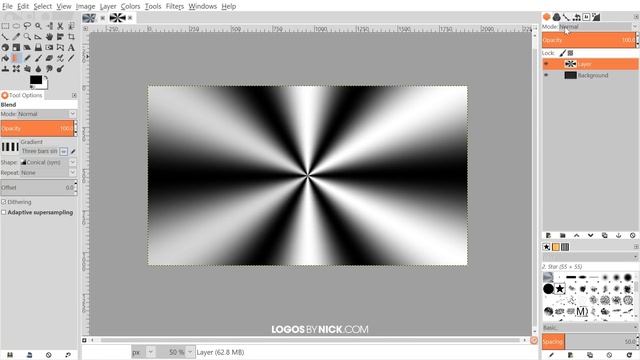Lower the selected layer

click(591, 236)
